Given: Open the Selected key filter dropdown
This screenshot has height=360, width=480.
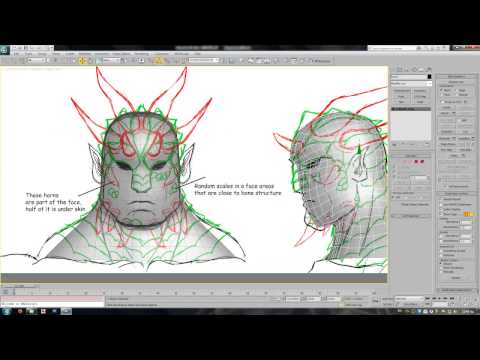Looking at the screenshot, I should click(x=409, y=298).
